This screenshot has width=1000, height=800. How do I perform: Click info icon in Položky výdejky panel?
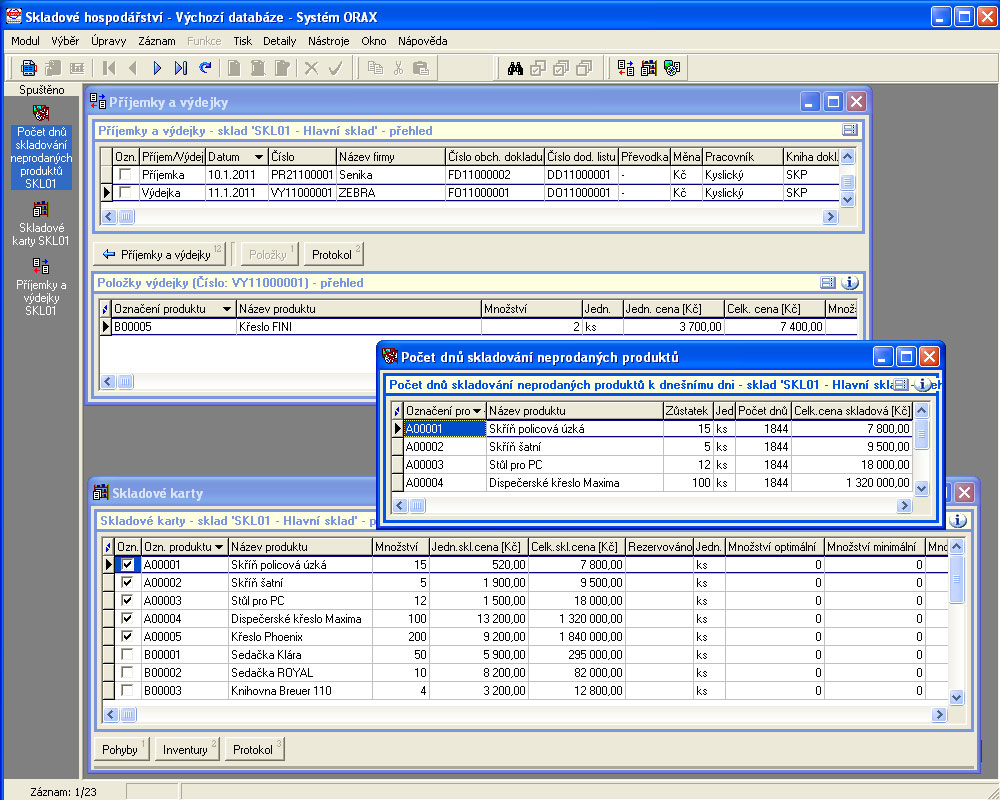(x=850, y=283)
